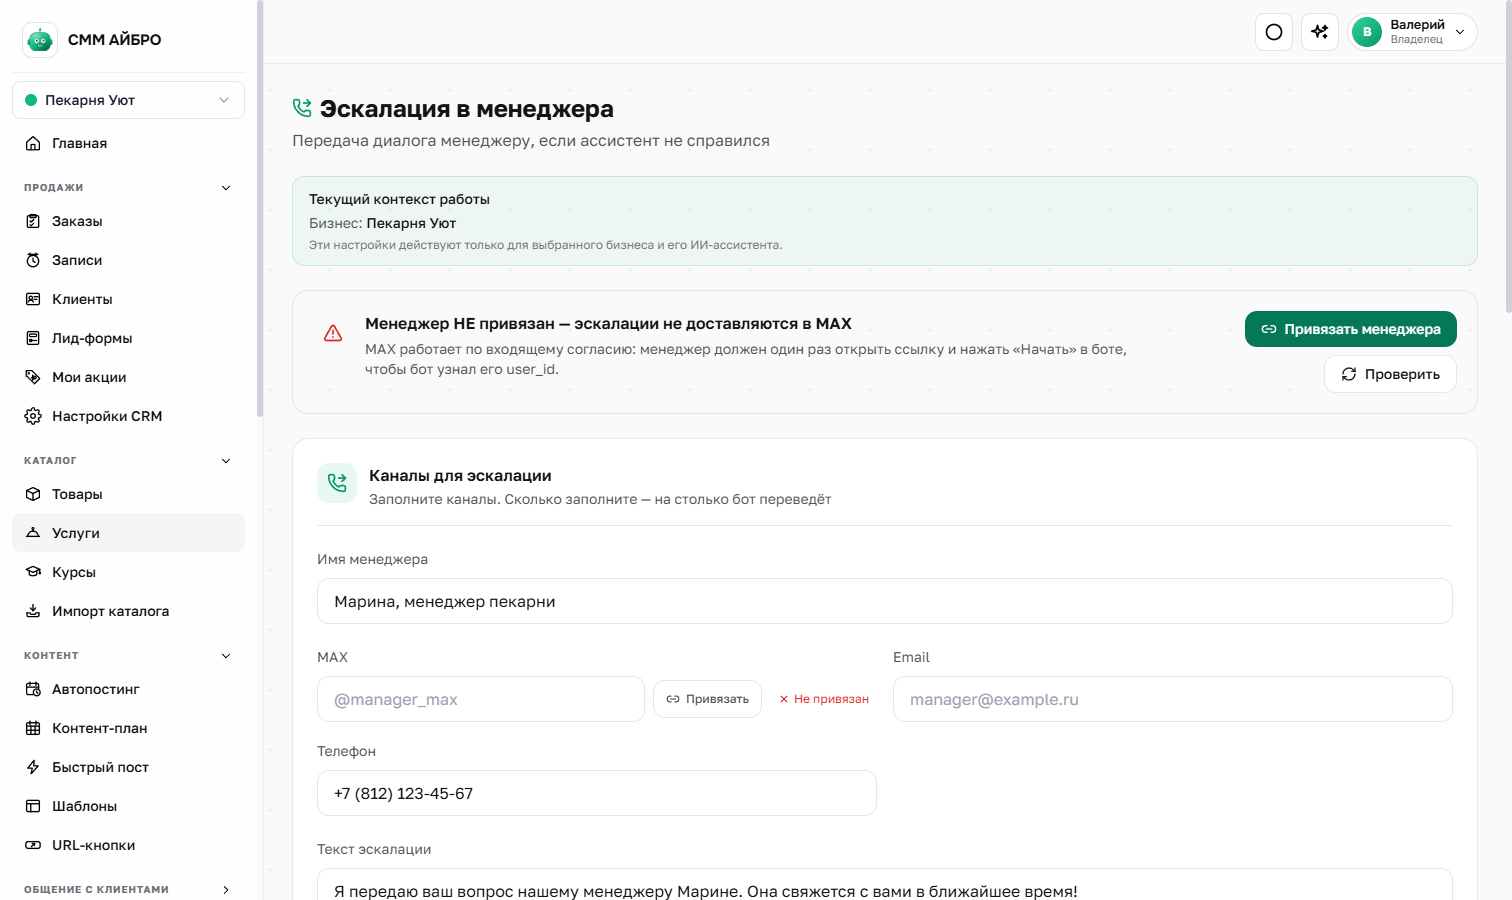Click the Записи clock icon
Viewport: 1512px width, 900px height.
(x=33, y=260)
